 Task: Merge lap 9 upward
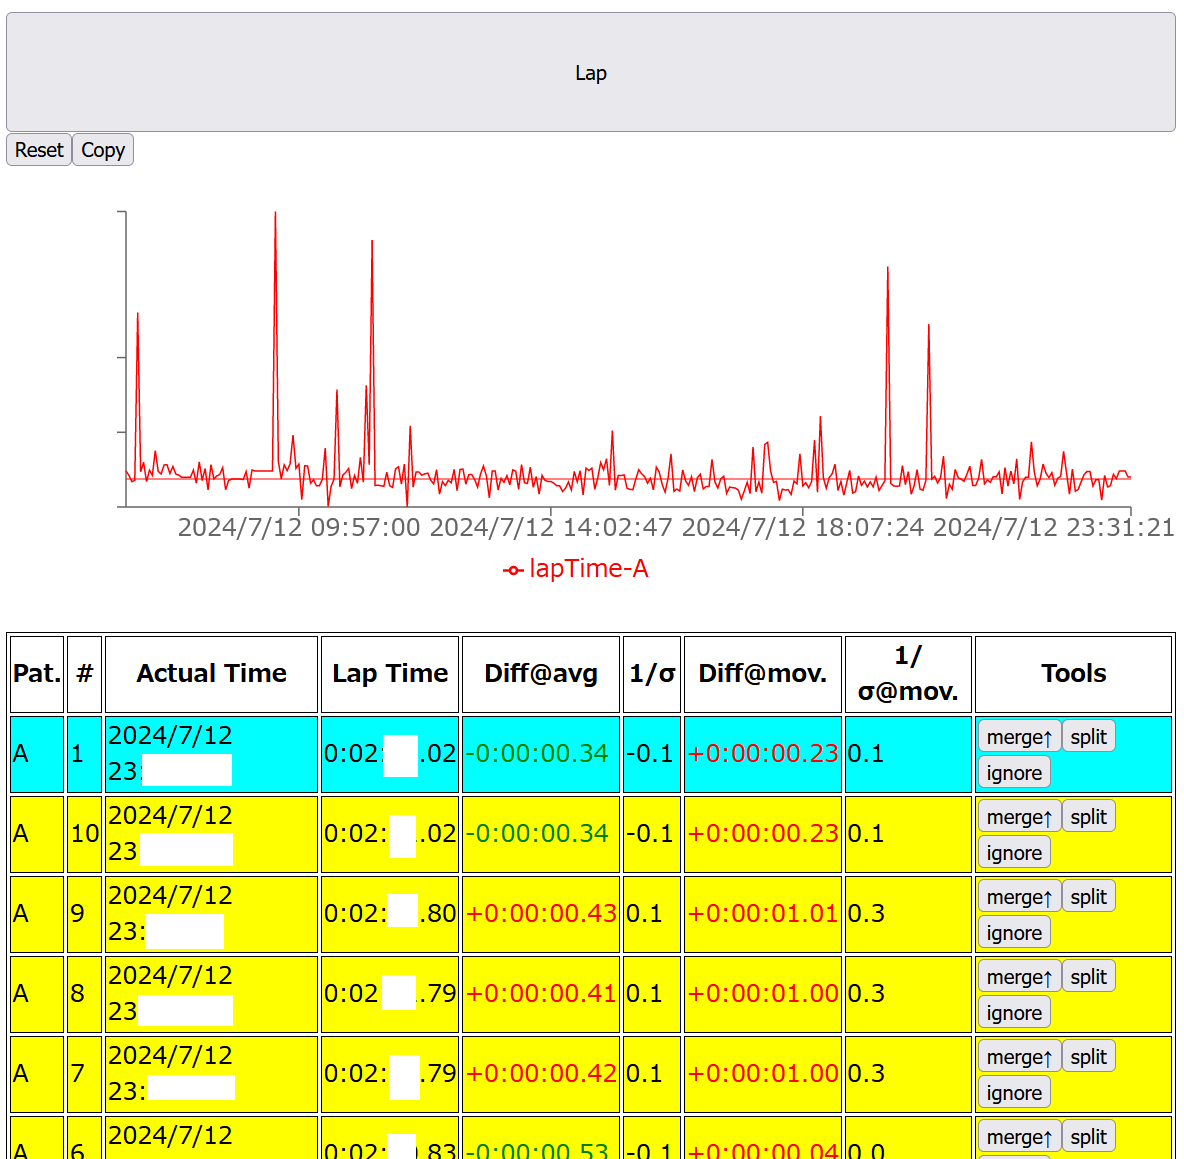point(1018,897)
